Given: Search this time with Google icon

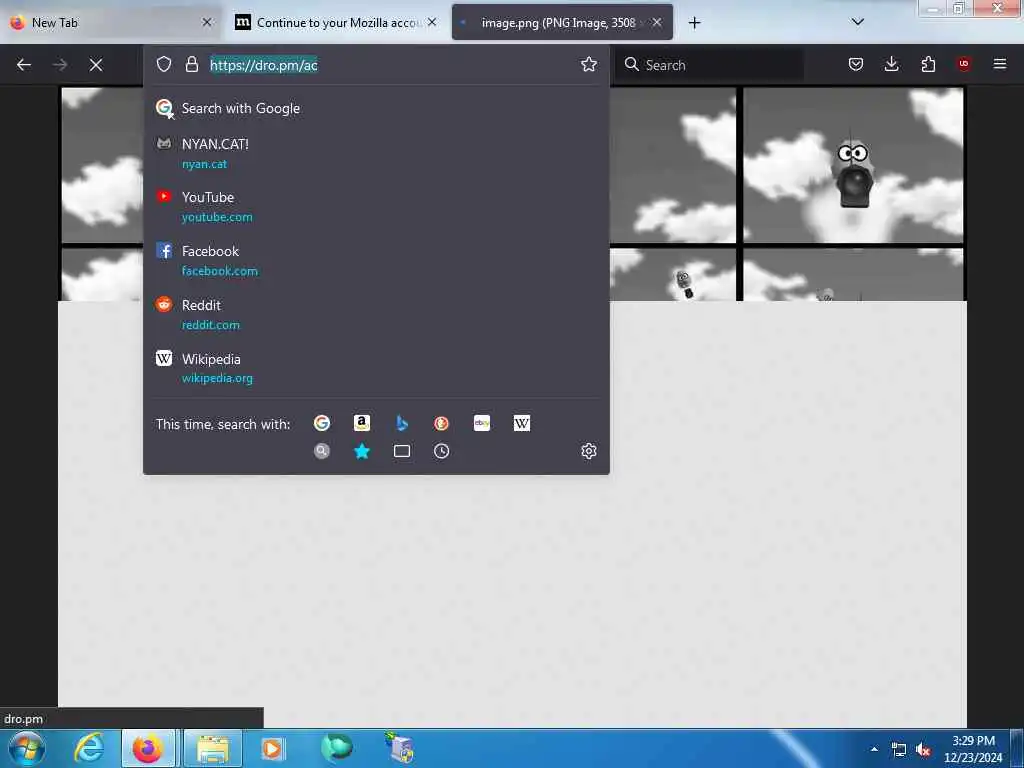Looking at the screenshot, I should [322, 423].
